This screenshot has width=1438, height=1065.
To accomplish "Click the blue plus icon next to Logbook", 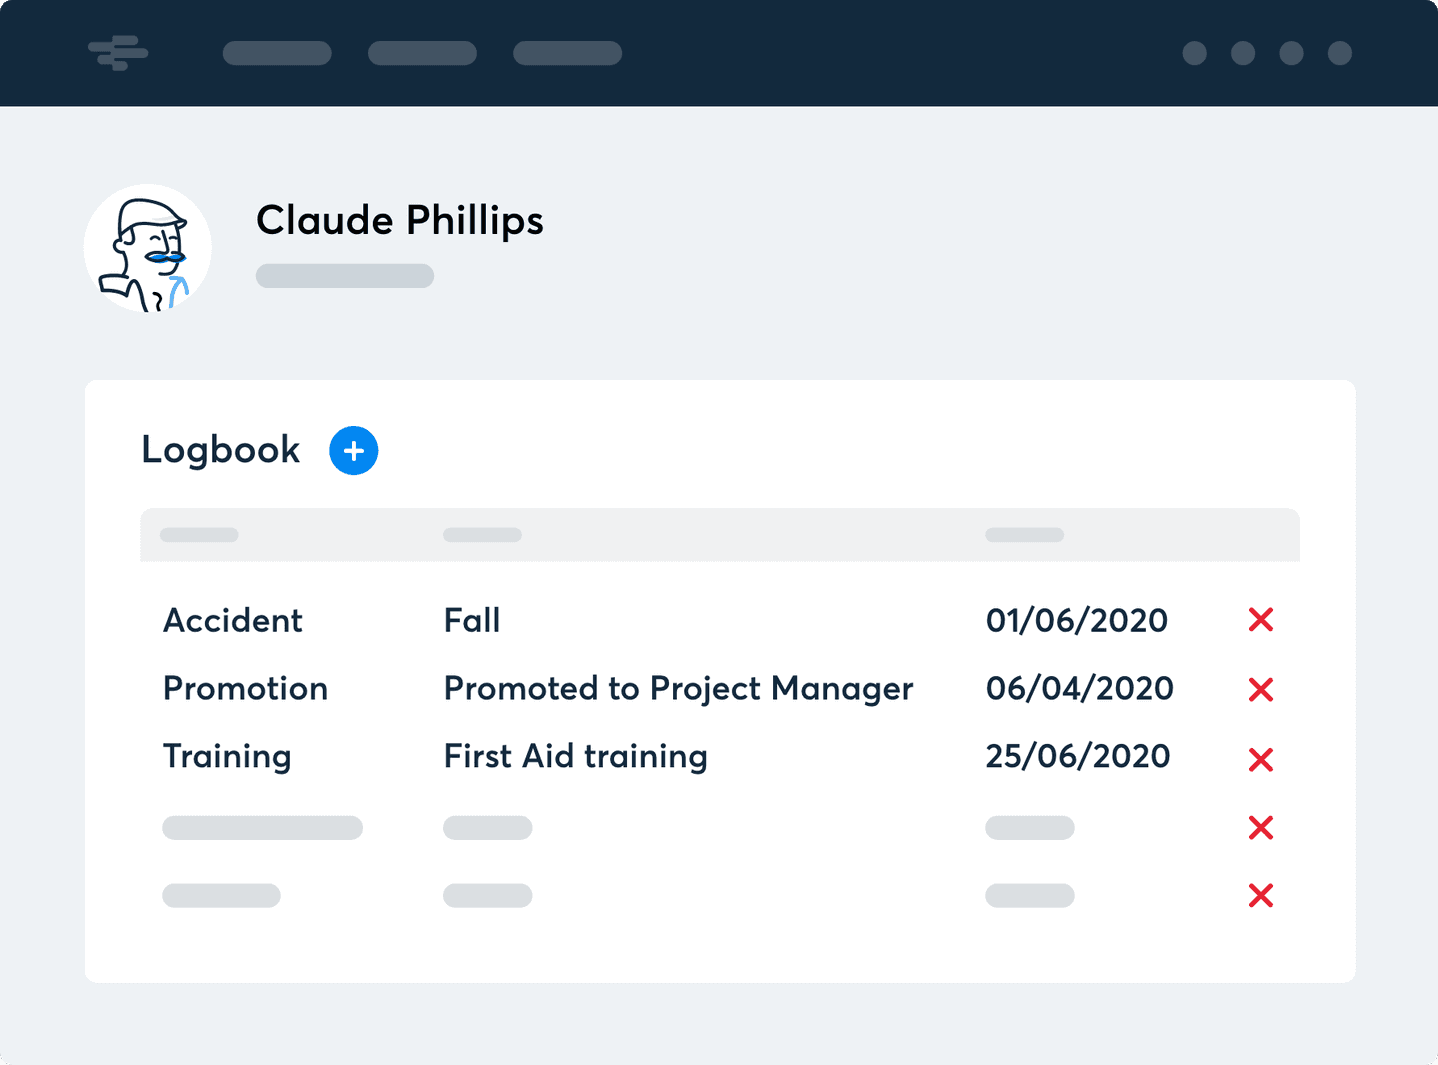I will (x=353, y=451).
